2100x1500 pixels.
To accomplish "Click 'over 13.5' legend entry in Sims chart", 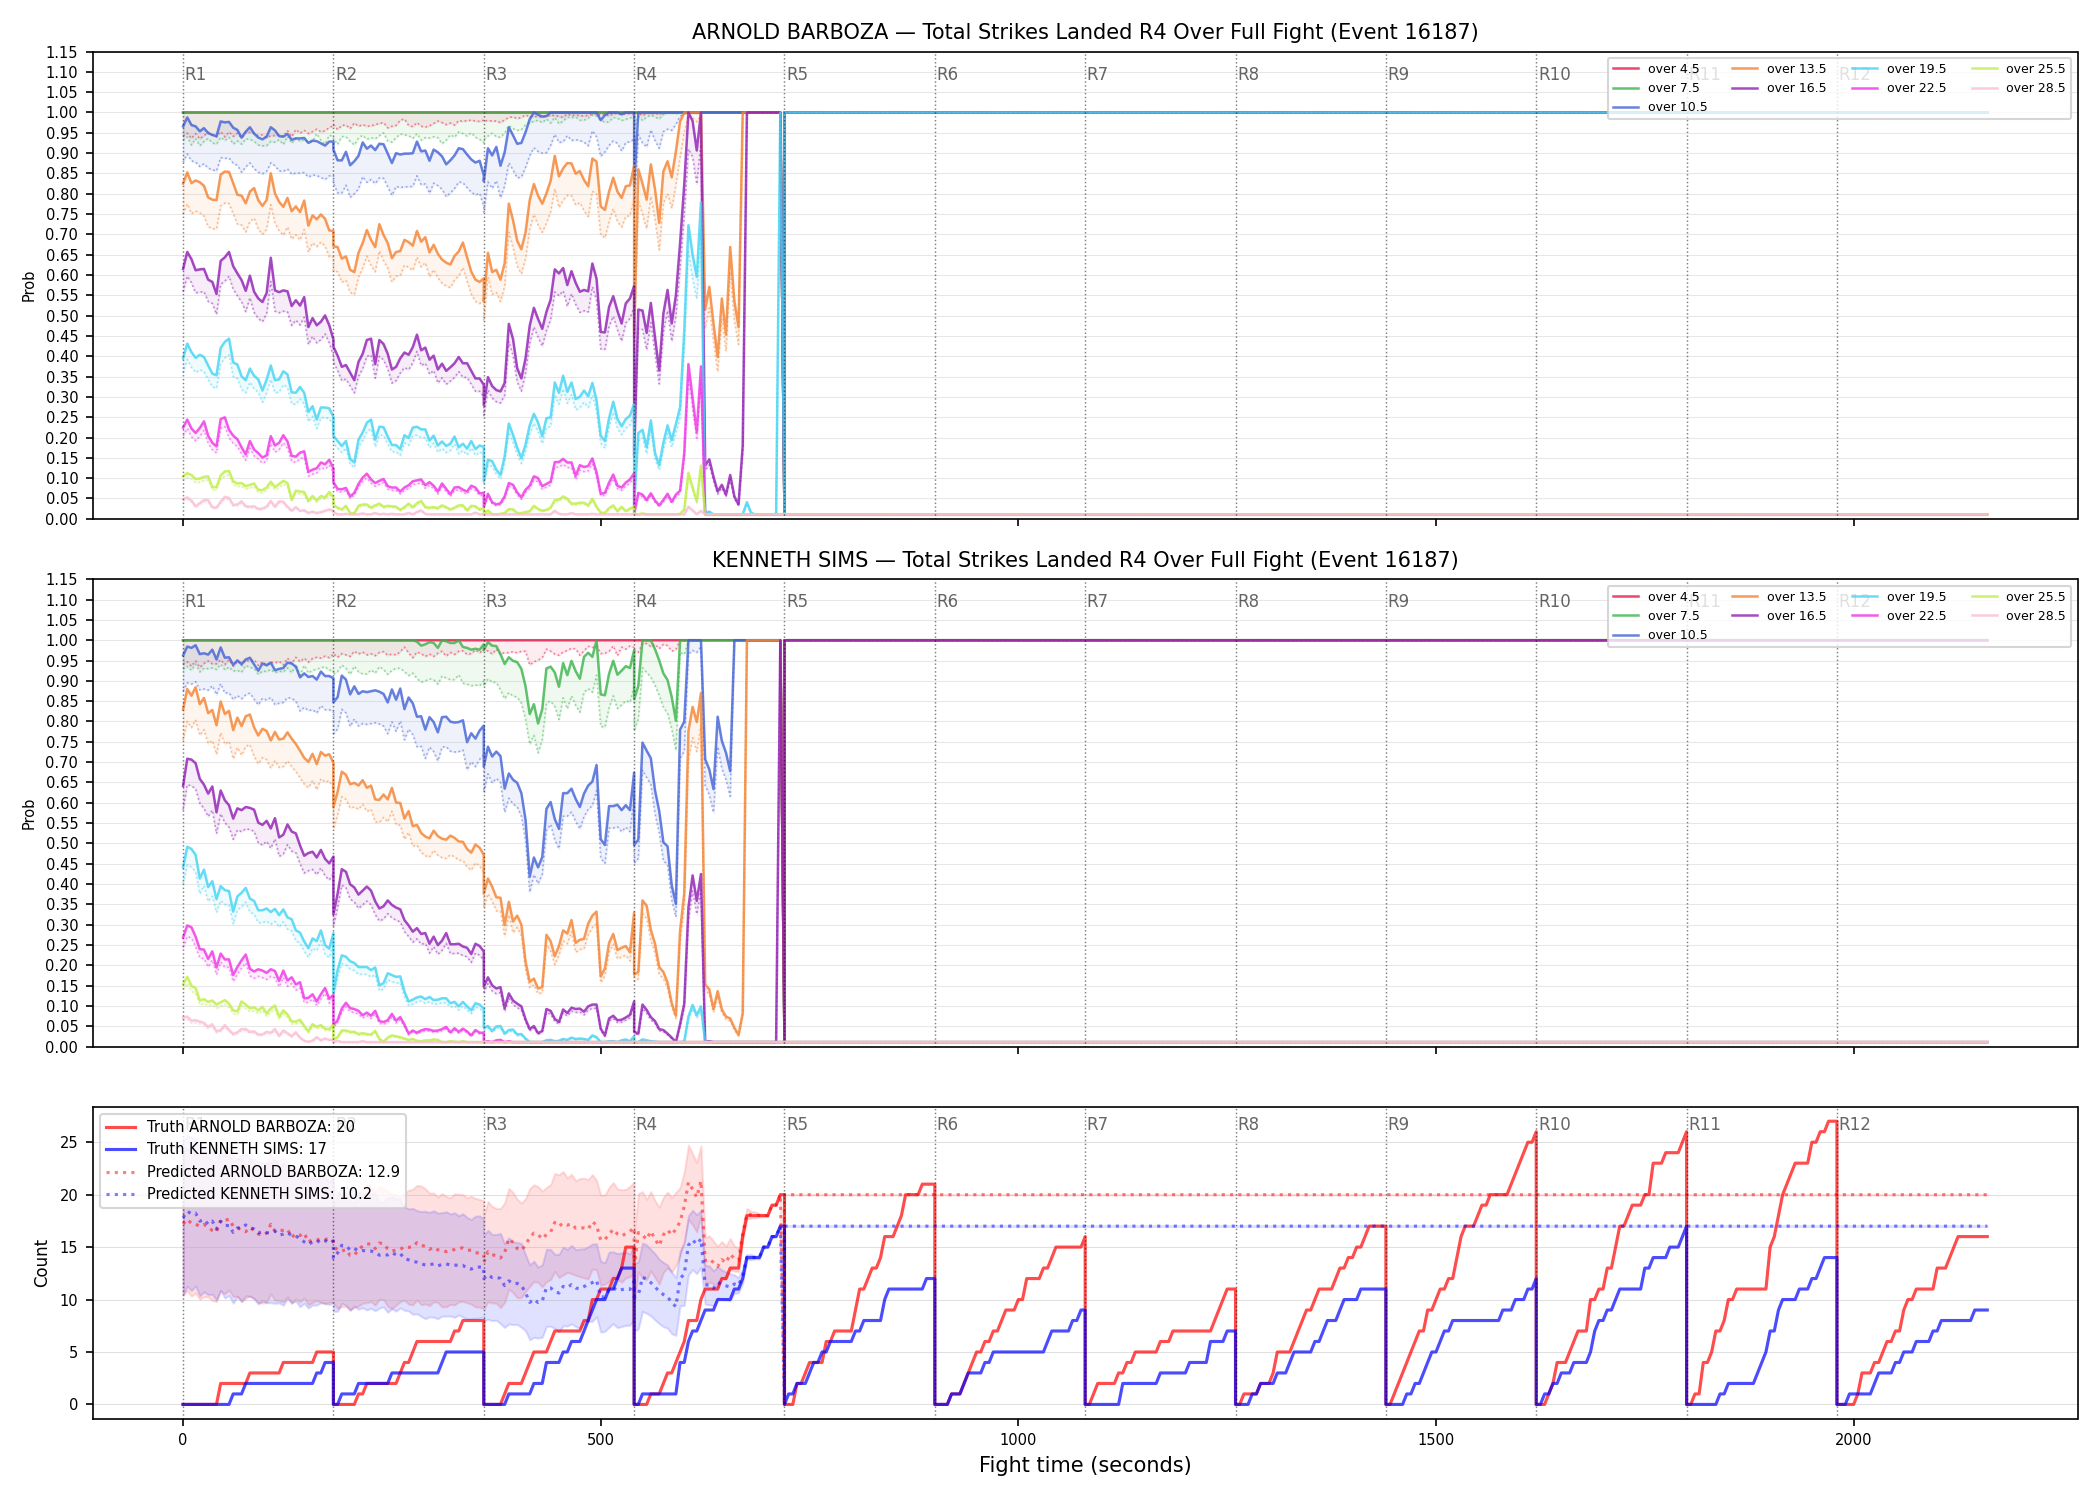I will coord(1779,597).
